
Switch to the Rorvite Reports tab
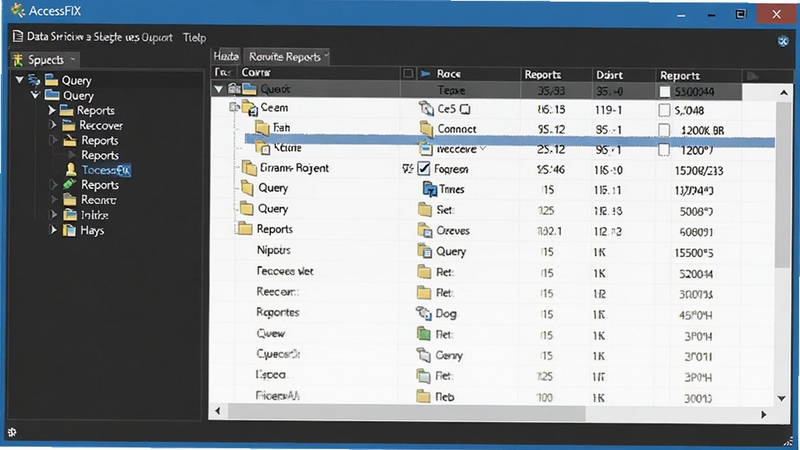(286, 57)
